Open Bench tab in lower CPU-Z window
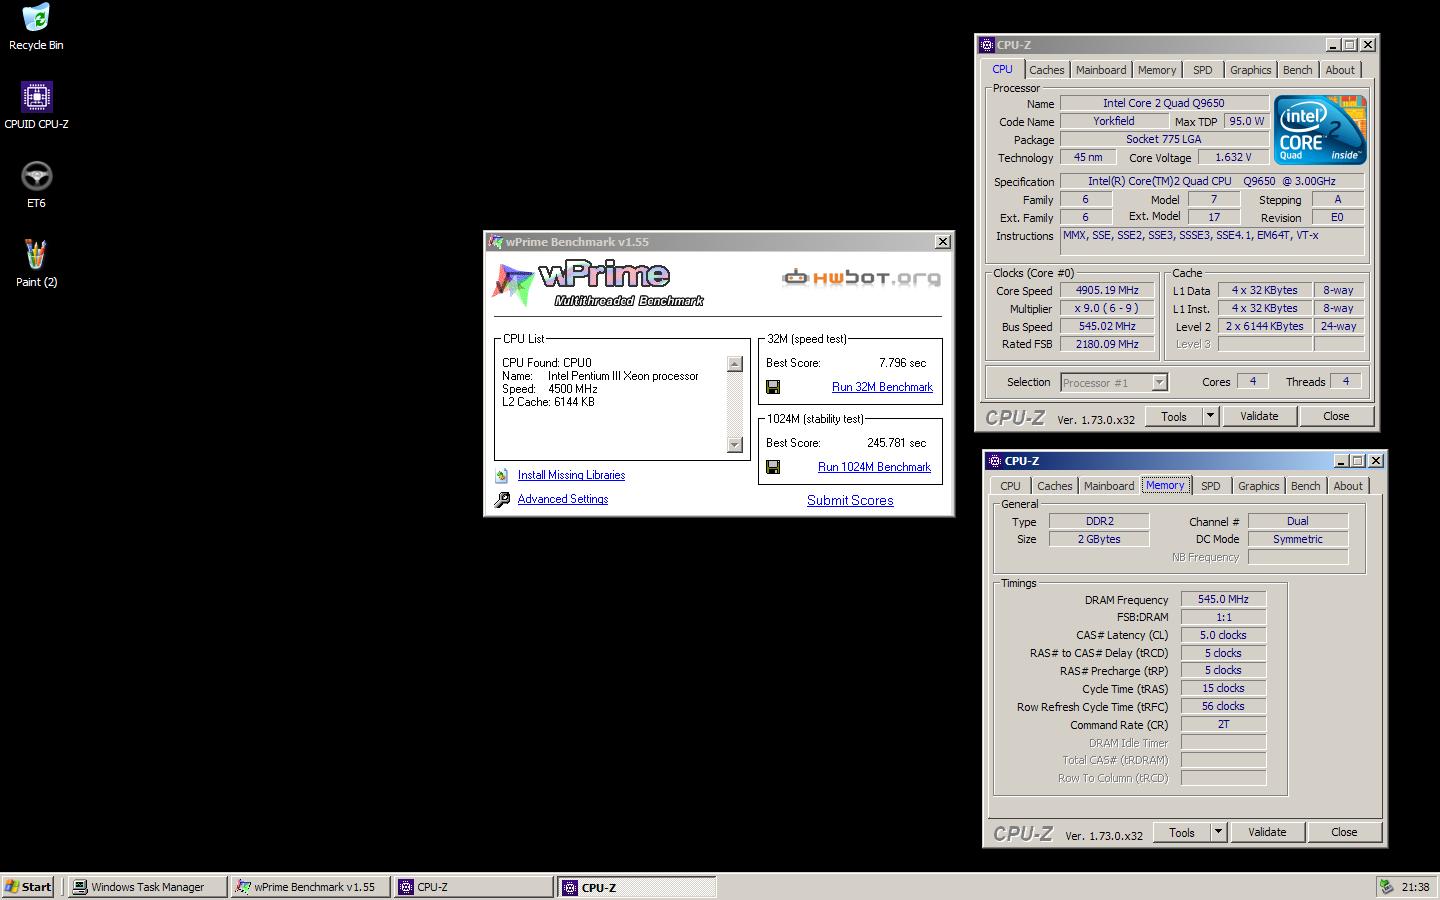 tap(1306, 486)
